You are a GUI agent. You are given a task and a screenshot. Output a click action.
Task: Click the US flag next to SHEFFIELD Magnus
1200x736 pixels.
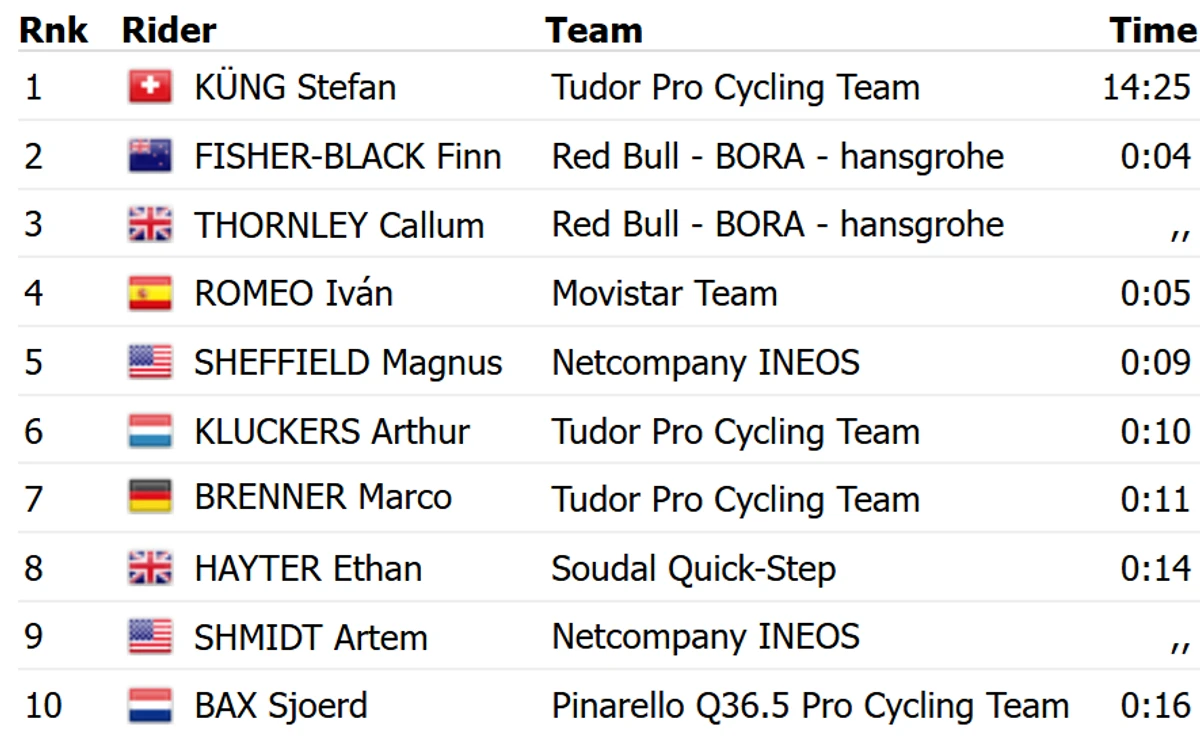(150, 362)
